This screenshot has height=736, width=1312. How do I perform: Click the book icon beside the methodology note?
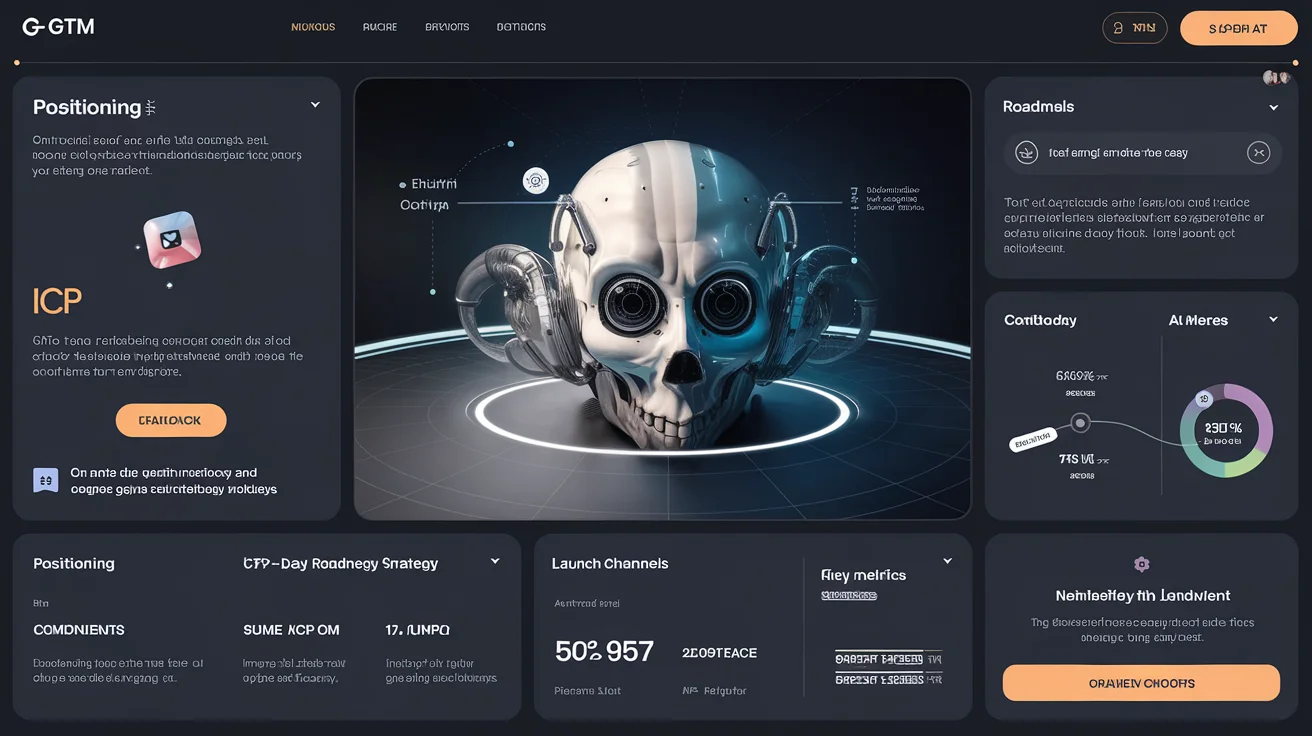tap(45, 479)
